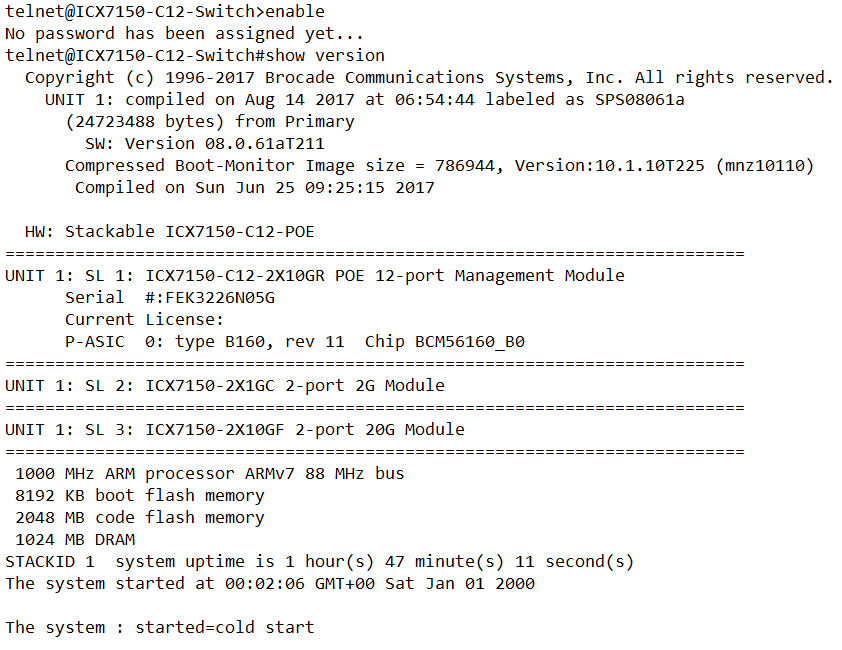Image resolution: width=842 pixels, height=650 pixels.
Task: Click the Compressed Boot-Monitor Image size line
Action: pos(438,166)
